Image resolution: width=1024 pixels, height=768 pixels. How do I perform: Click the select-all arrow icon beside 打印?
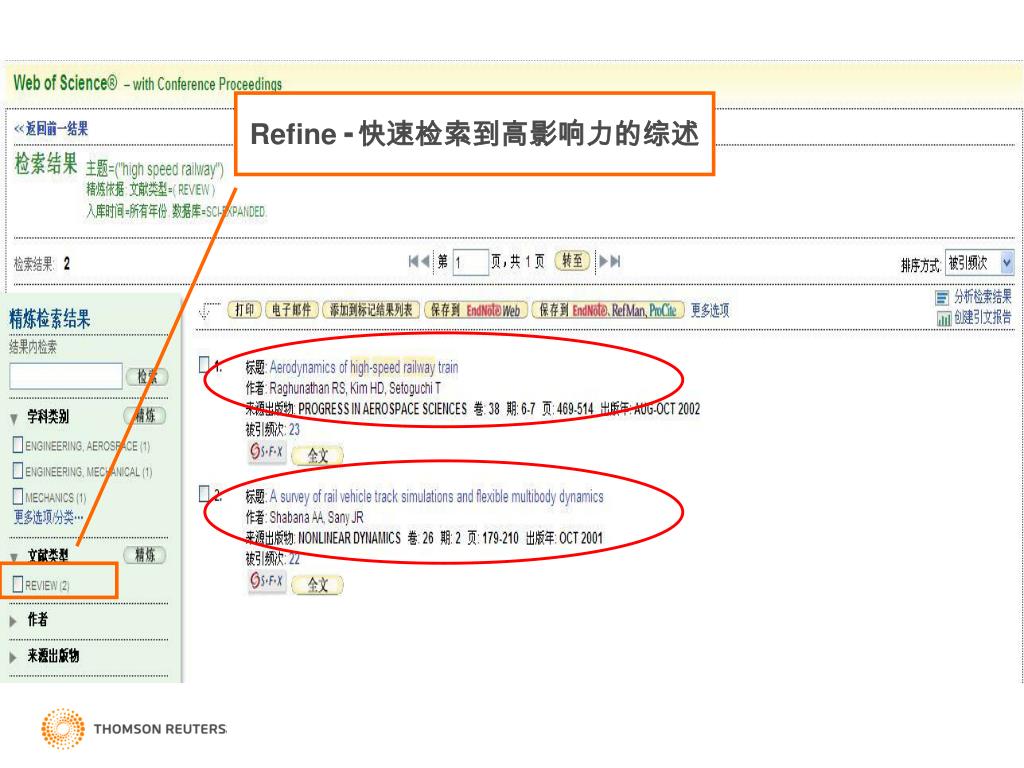208,310
